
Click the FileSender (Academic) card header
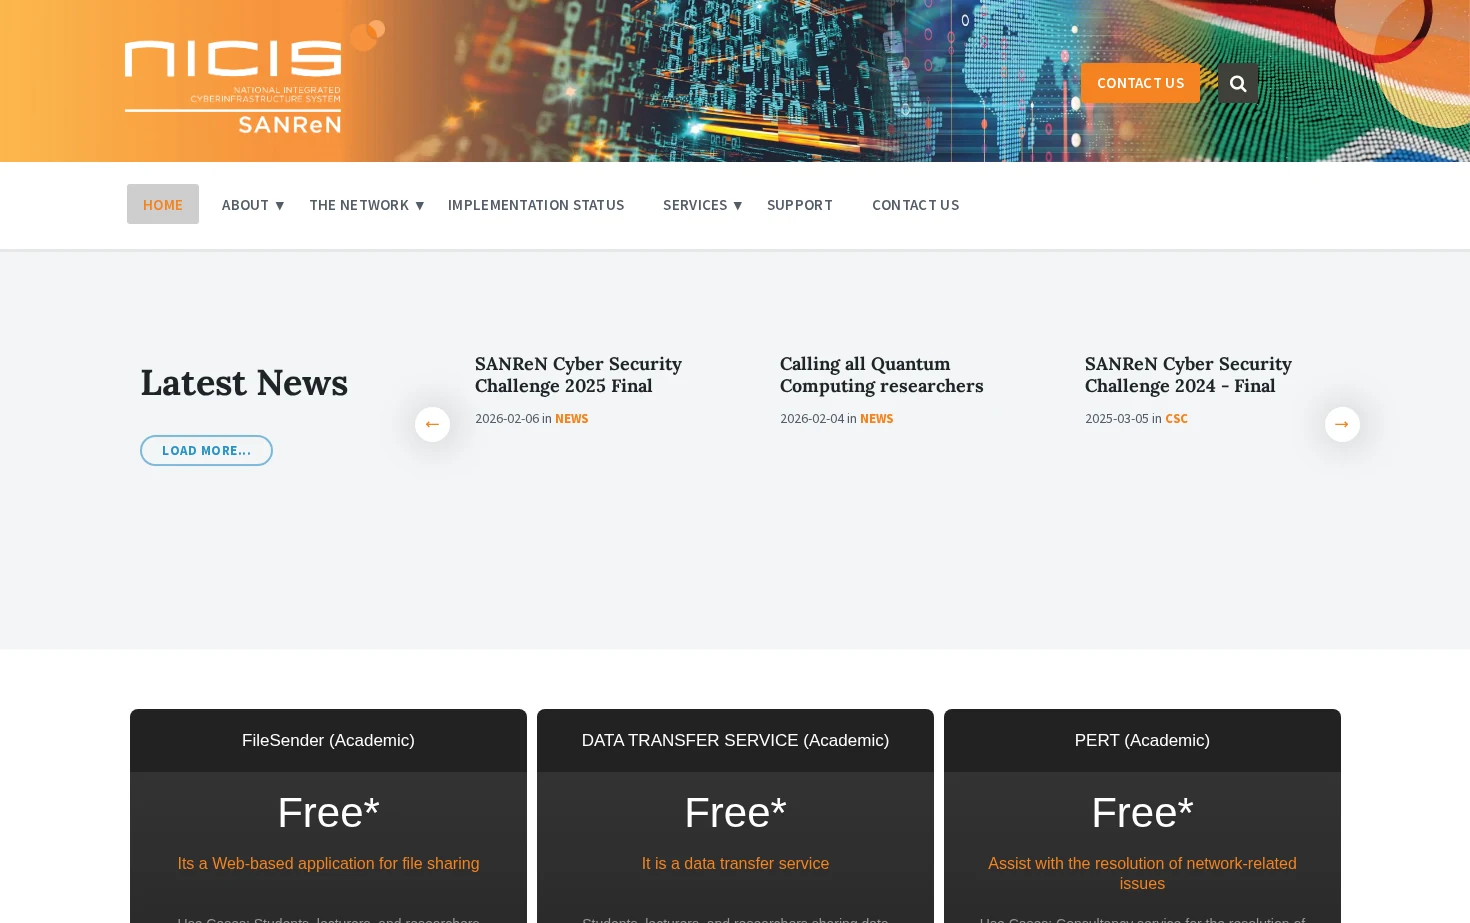(328, 740)
